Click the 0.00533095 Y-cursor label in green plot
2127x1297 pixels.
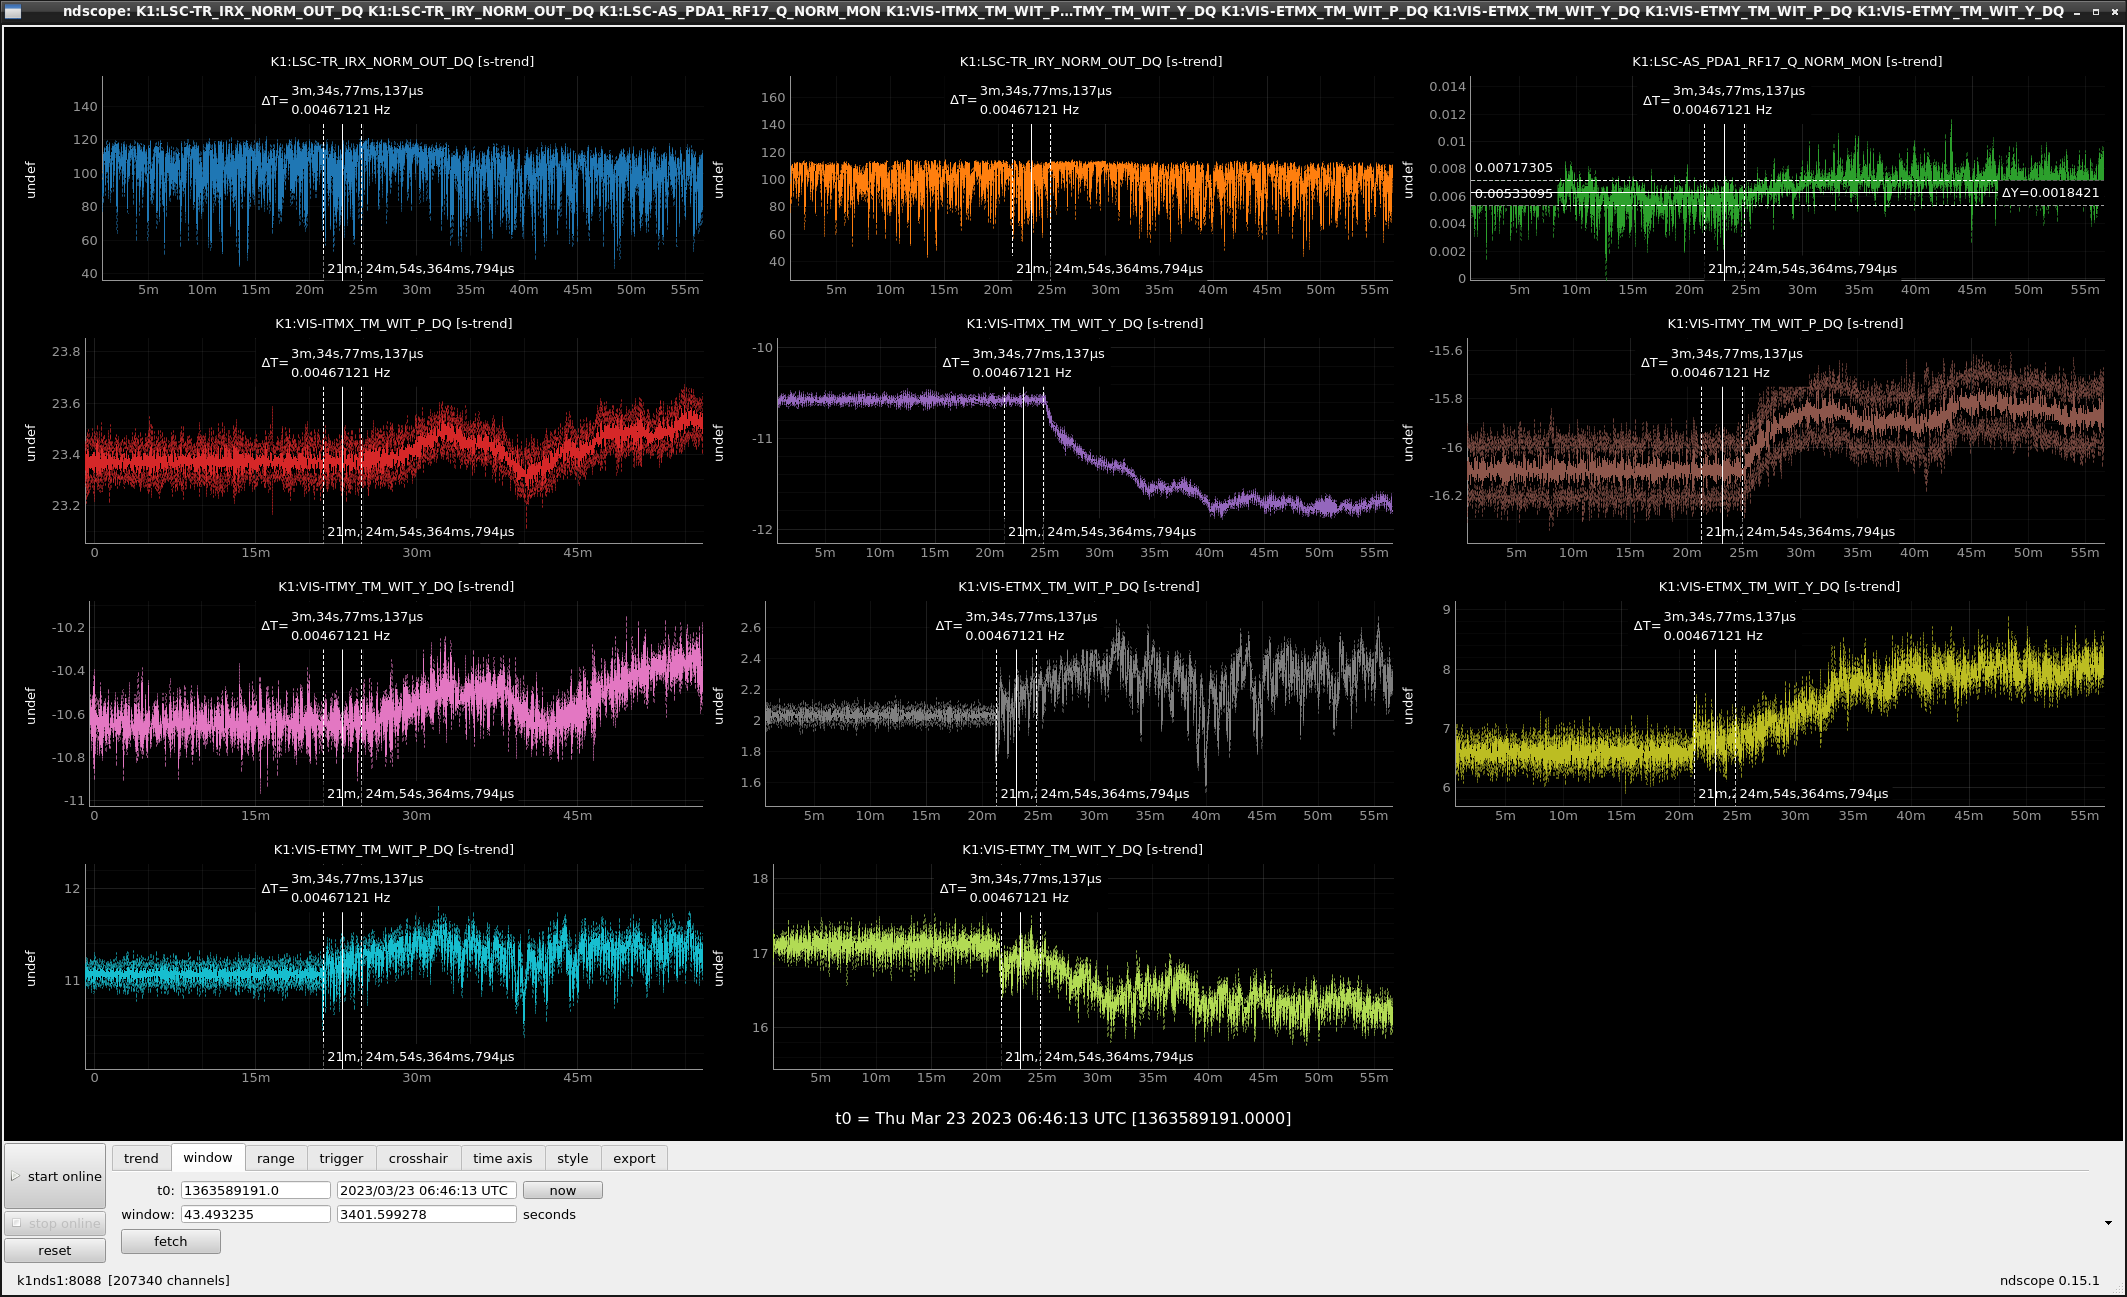(1514, 193)
